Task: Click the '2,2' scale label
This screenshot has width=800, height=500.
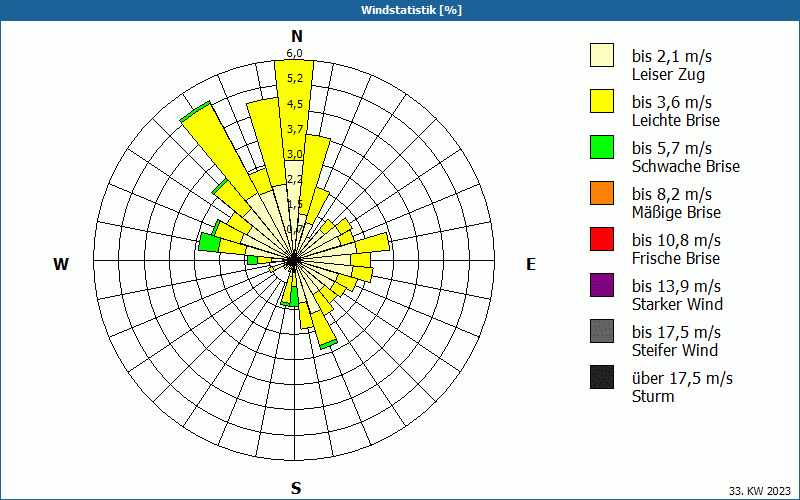Action: 295,179
